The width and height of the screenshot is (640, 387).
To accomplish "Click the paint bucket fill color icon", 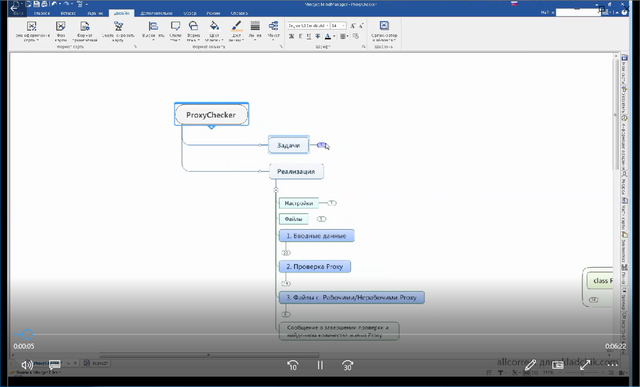I will coord(214,26).
